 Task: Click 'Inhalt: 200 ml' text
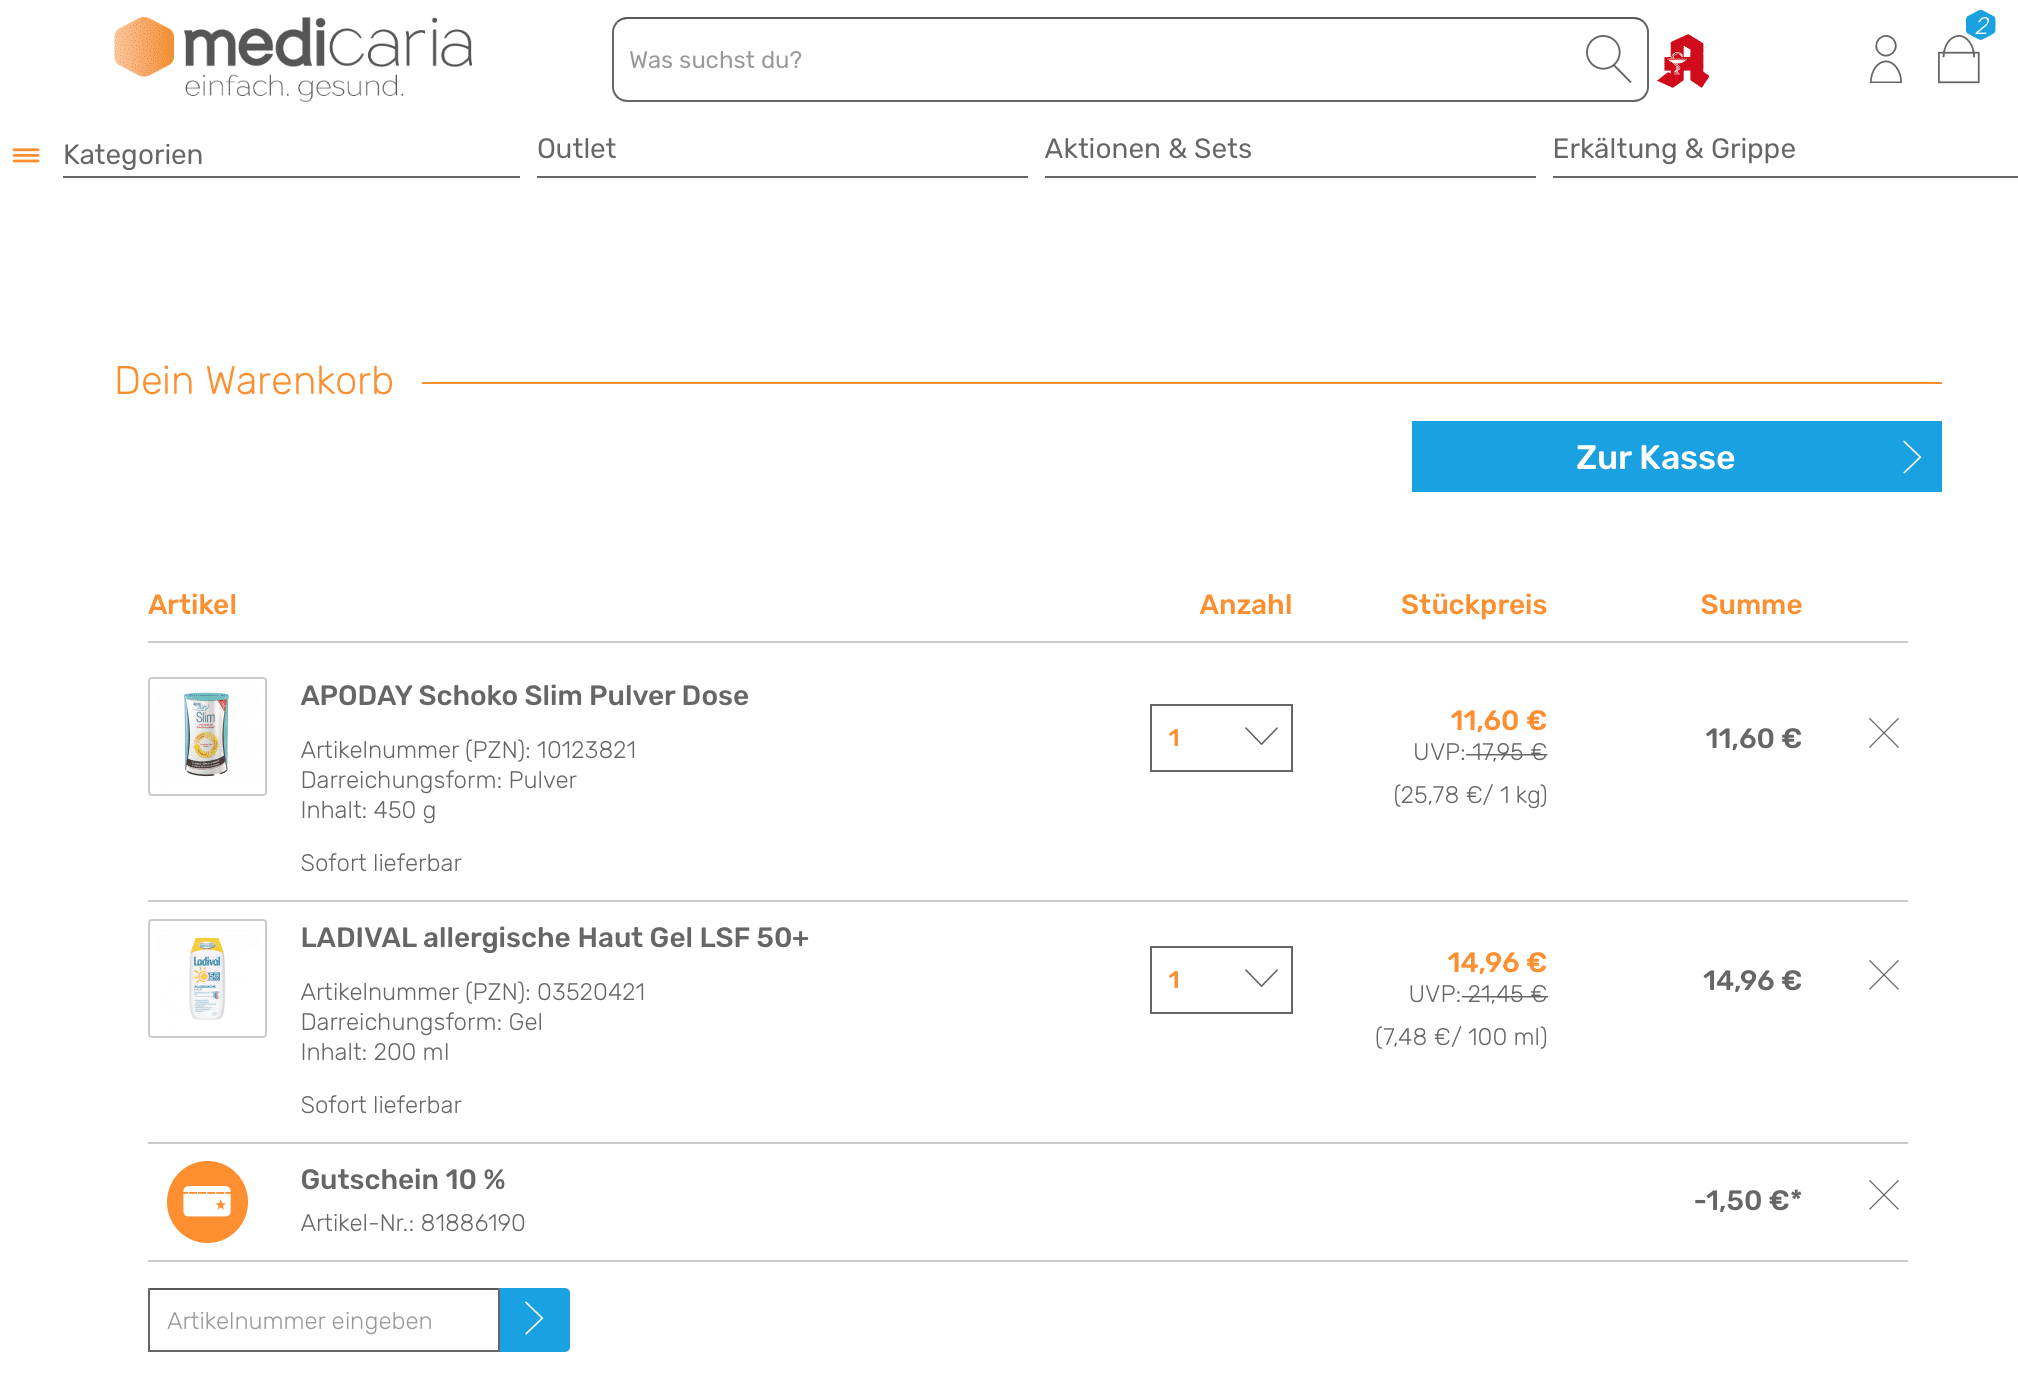tap(375, 1051)
